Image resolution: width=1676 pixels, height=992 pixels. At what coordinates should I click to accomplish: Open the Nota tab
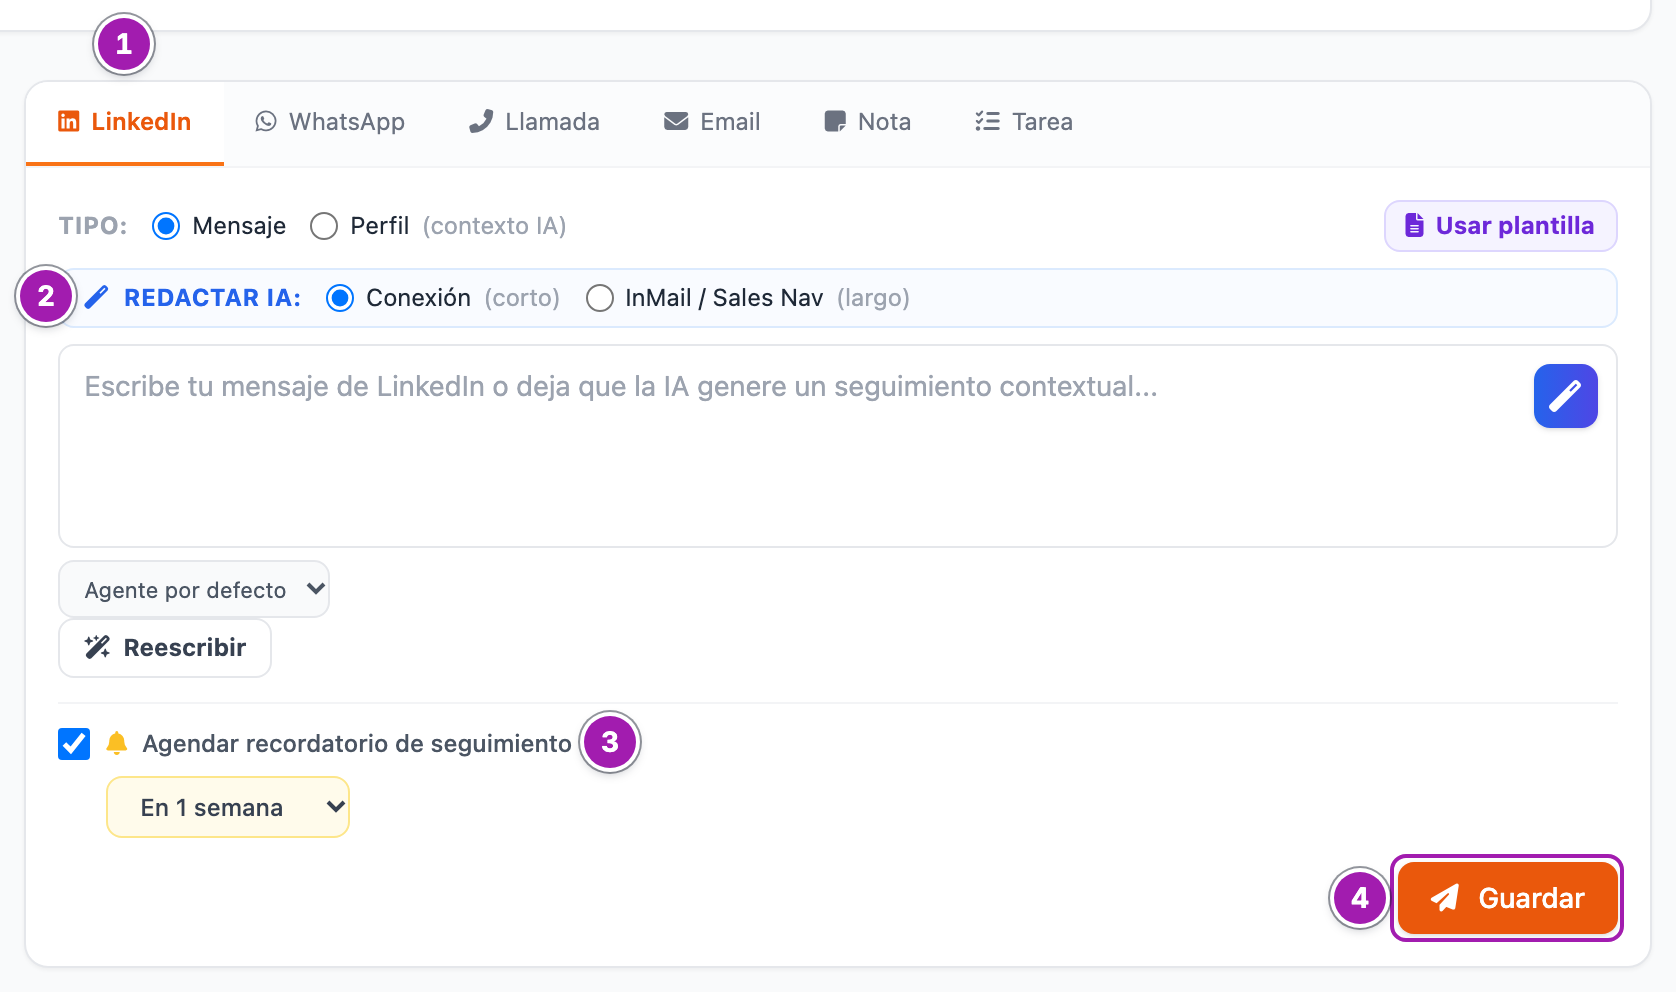[x=867, y=122]
